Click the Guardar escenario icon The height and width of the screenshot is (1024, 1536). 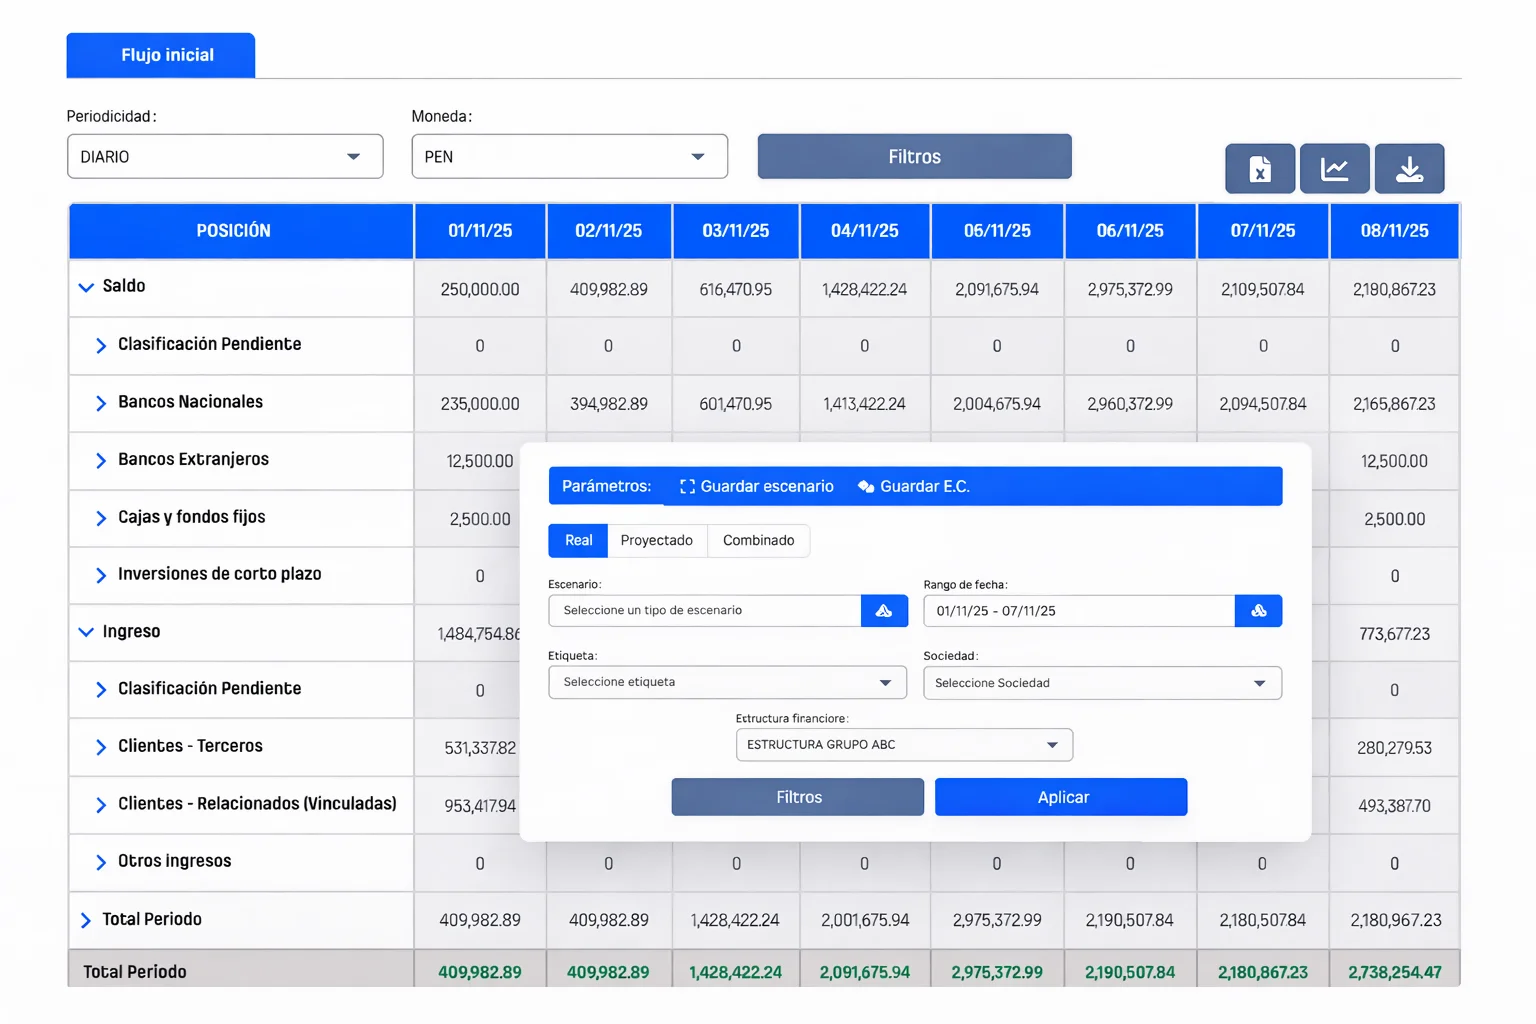point(687,487)
